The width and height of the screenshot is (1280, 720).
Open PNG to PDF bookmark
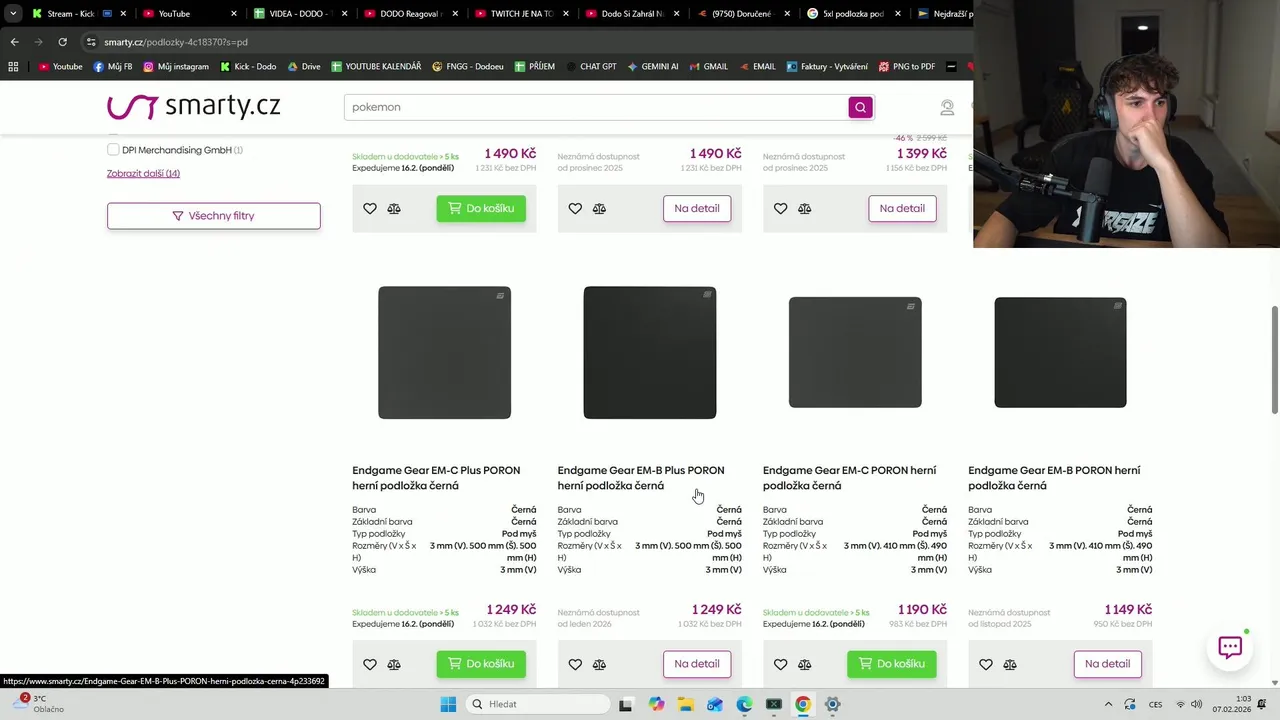[906, 67]
